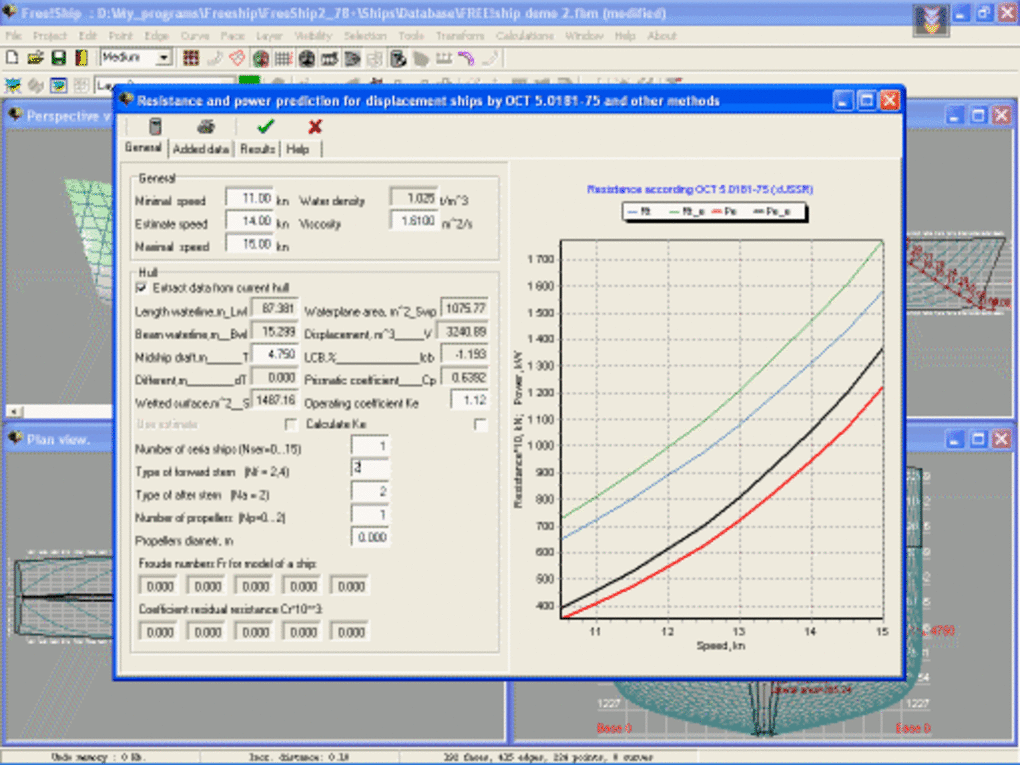Screen dimensions: 1020x765
Task: Expand the Medium precision dropdown
Action: pos(164,58)
